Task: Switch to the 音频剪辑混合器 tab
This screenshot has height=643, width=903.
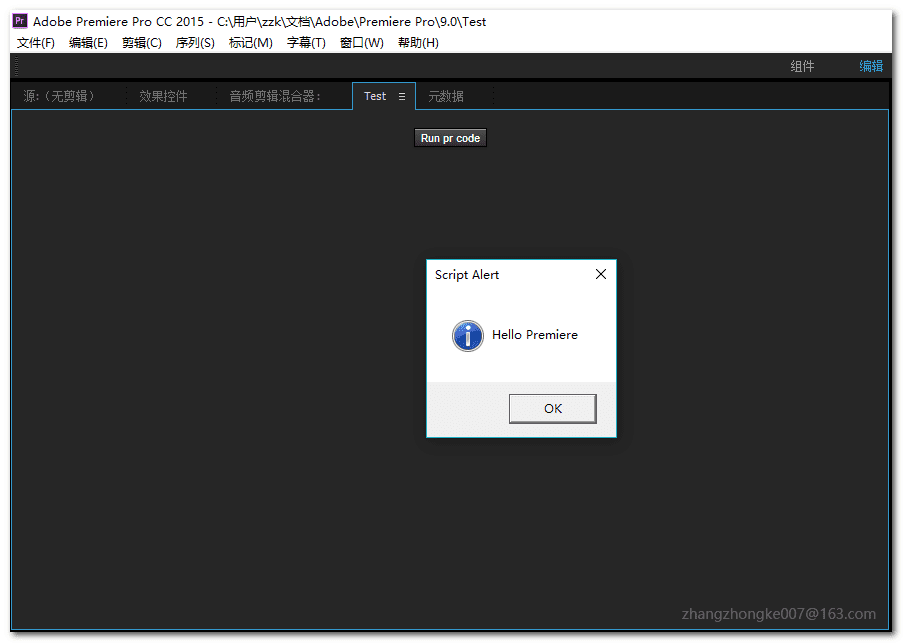Action: coord(275,96)
